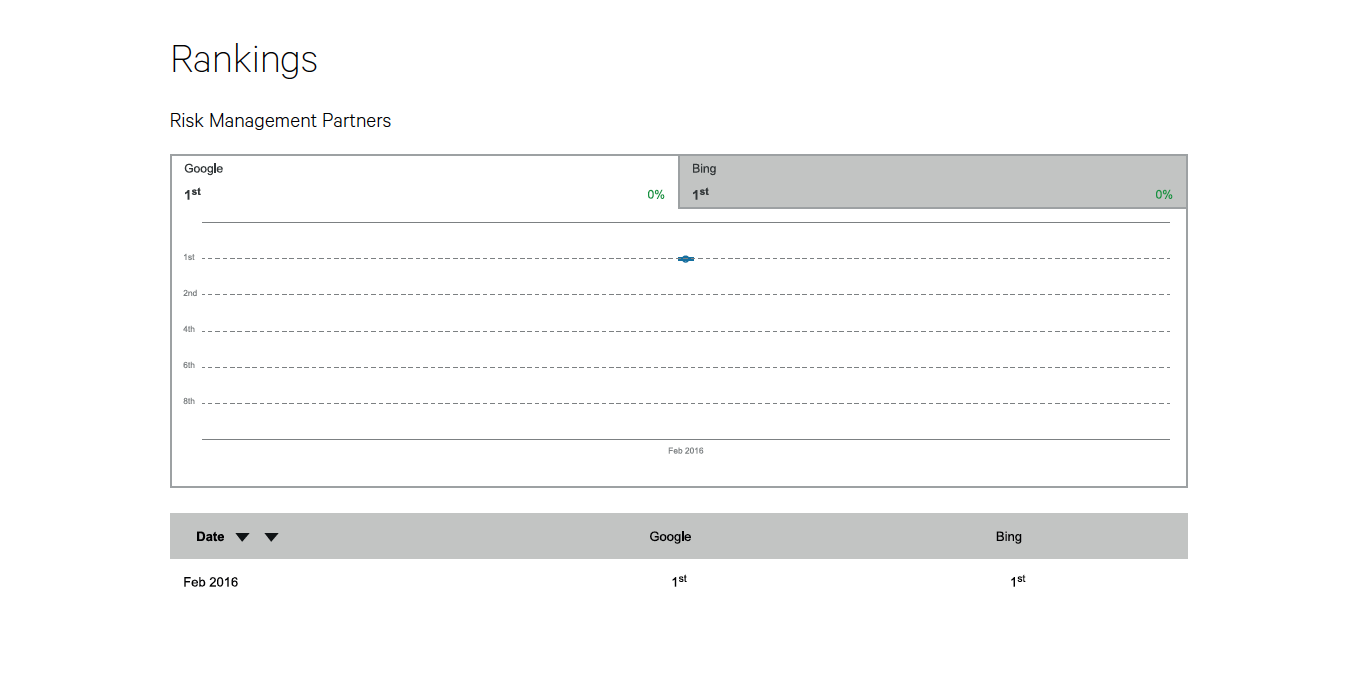Click the 1st rank under Bing tab
This screenshot has height=674, width=1362.
point(700,194)
